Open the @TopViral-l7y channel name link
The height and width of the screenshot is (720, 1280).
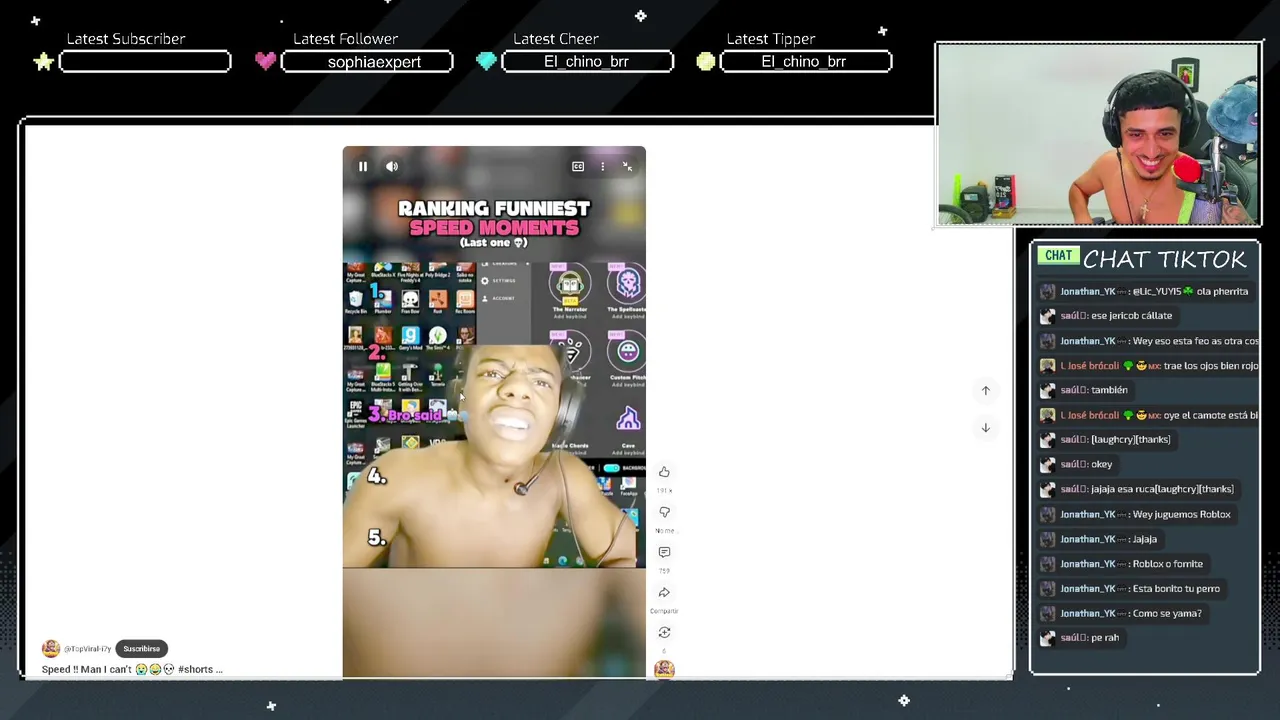88,649
